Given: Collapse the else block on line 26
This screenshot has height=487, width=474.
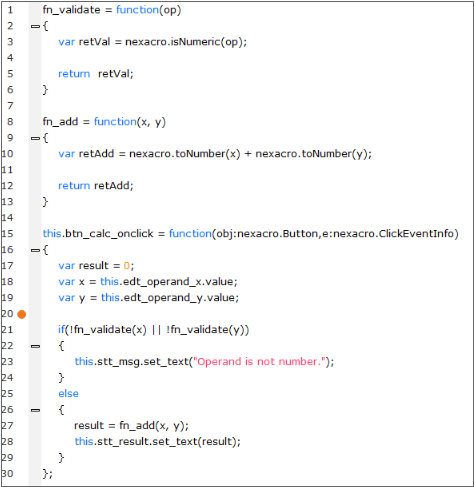Looking at the screenshot, I should point(35,410).
